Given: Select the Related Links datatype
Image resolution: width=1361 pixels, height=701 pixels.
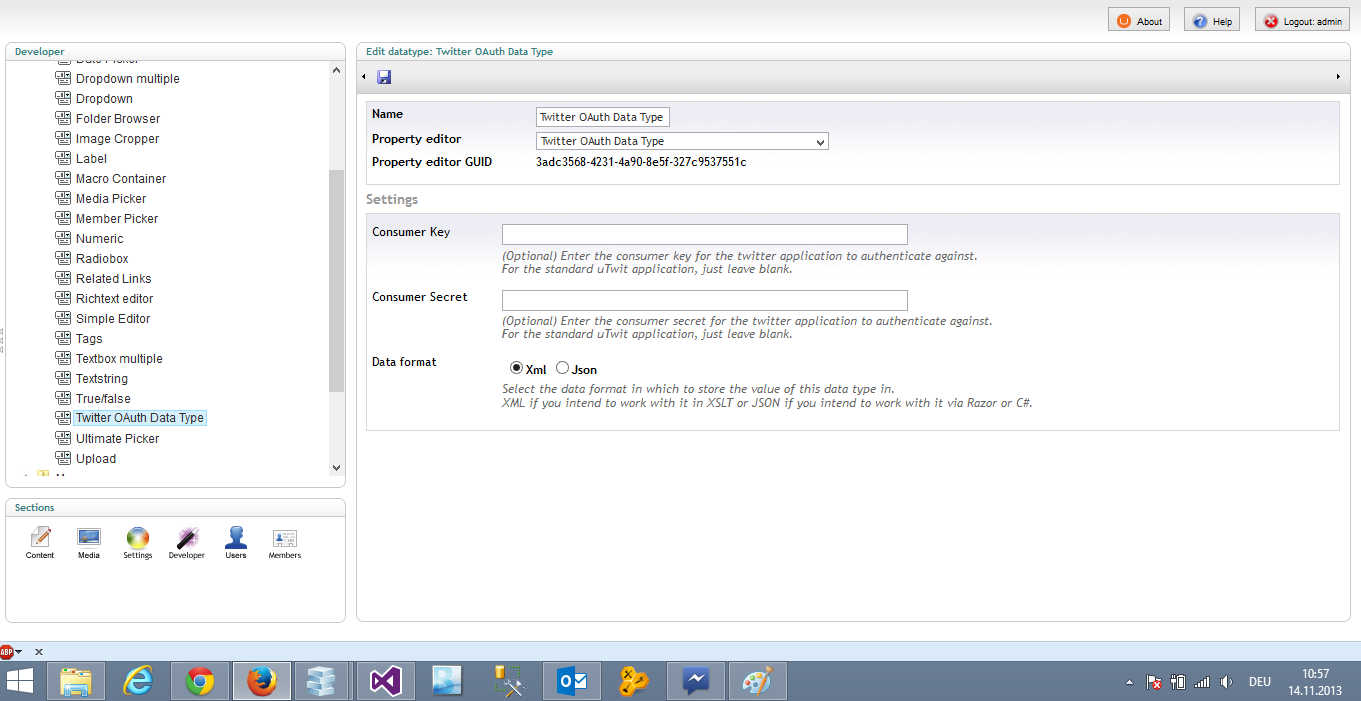Looking at the screenshot, I should click(114, 278).
